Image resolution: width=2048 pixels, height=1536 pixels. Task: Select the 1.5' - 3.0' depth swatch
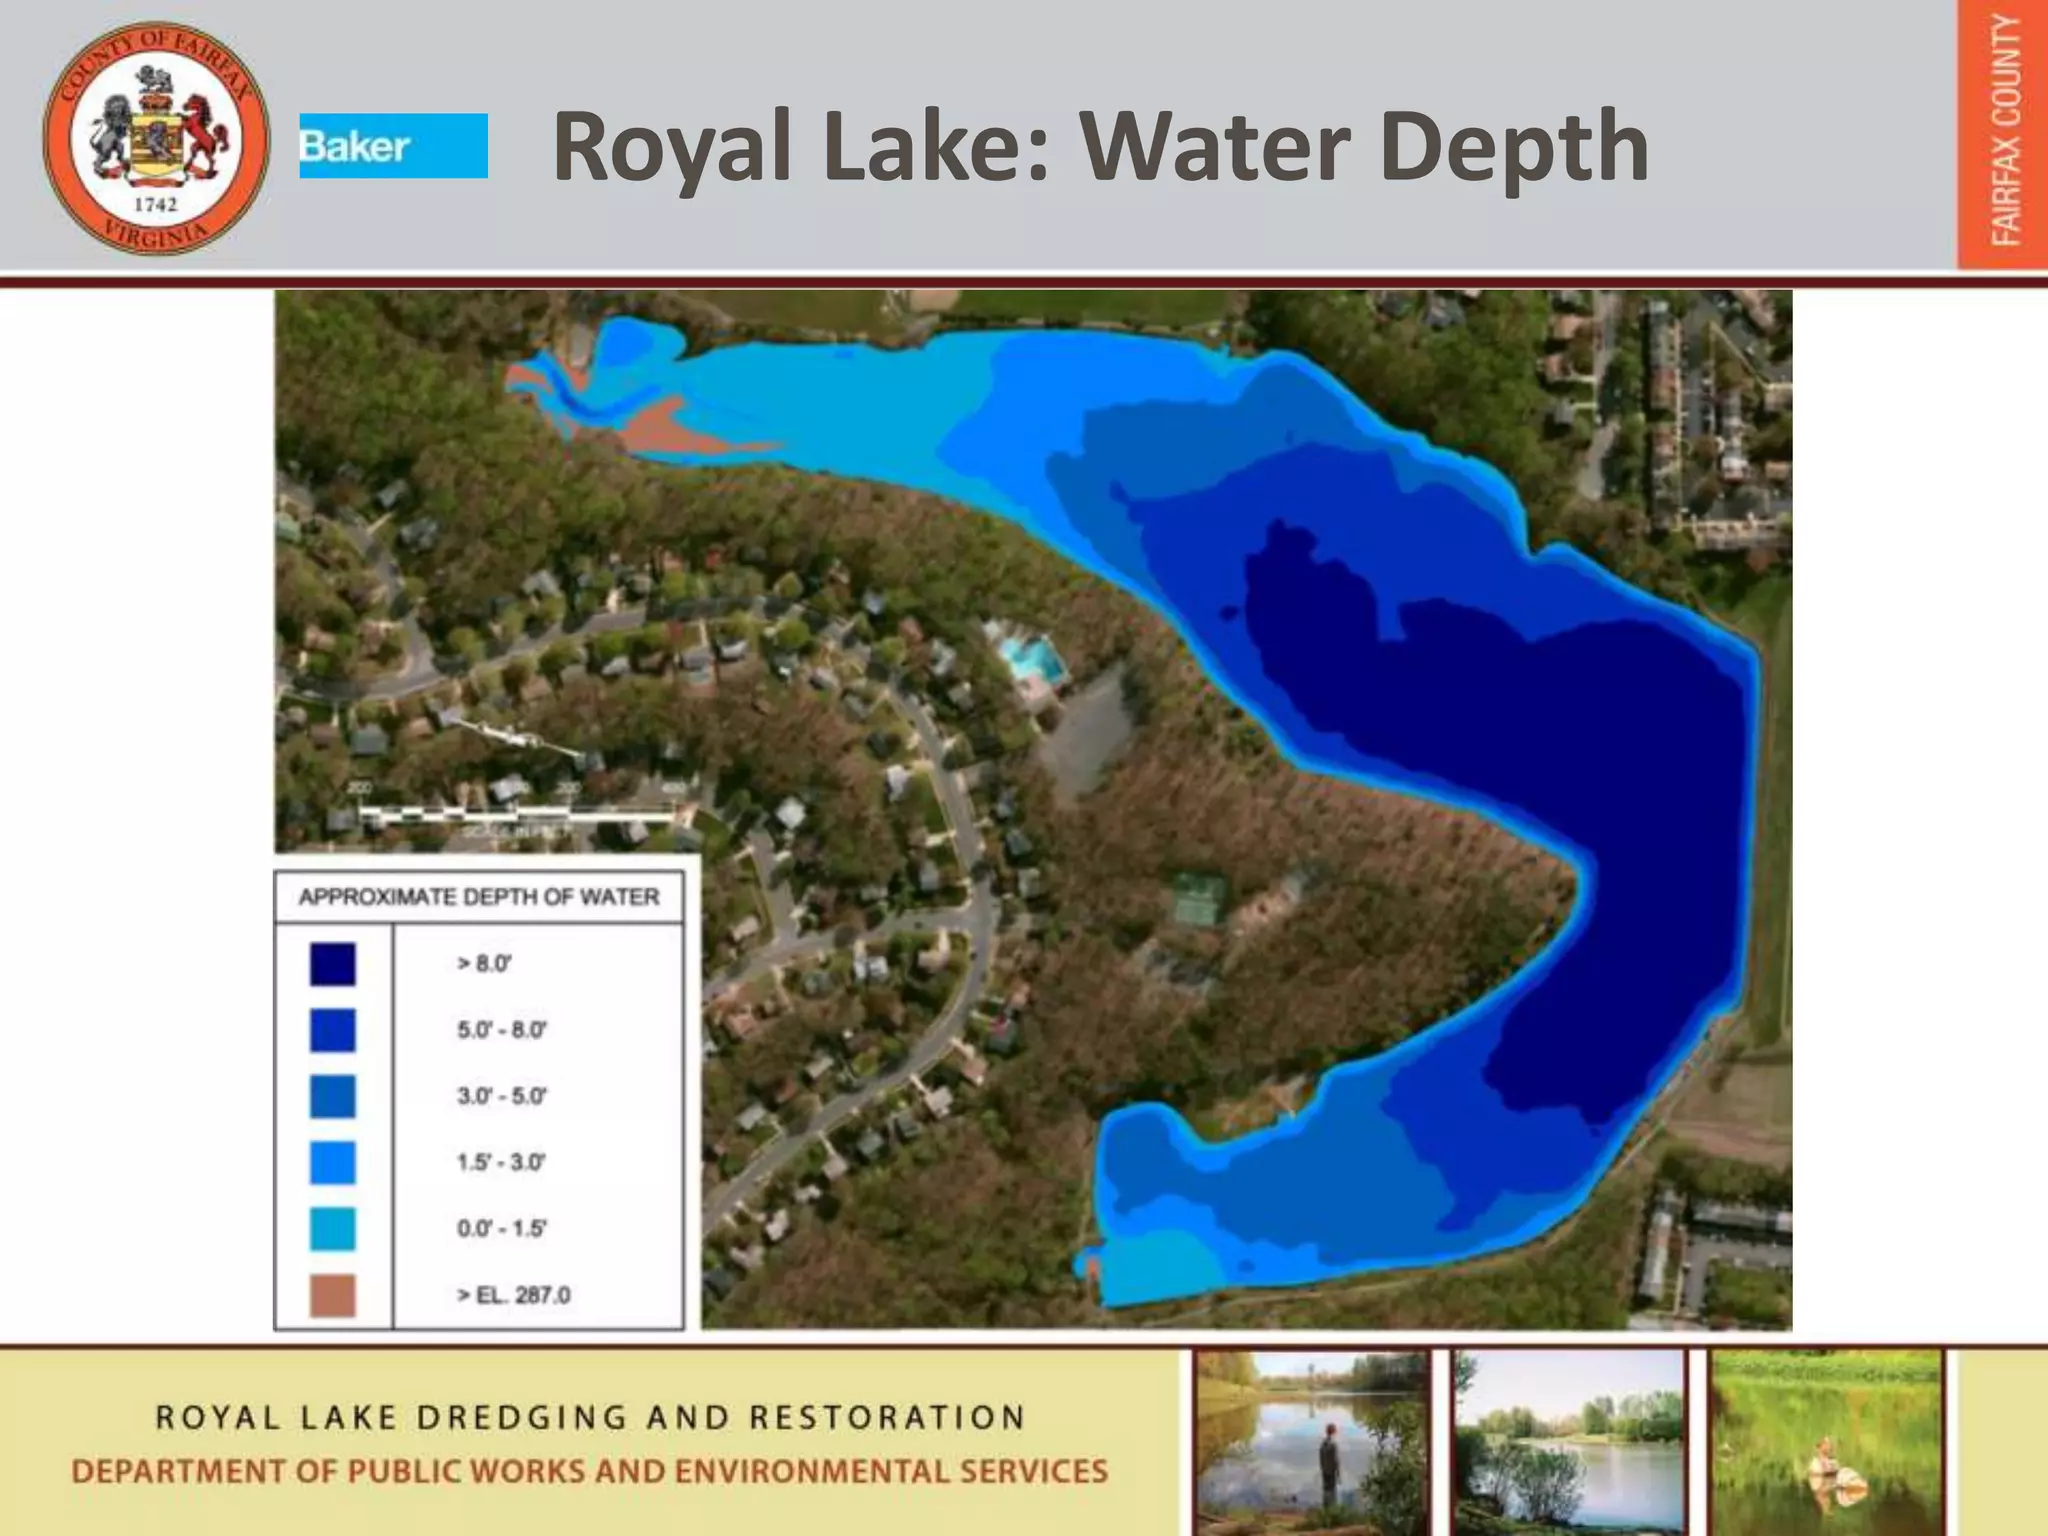[332, 1162]
